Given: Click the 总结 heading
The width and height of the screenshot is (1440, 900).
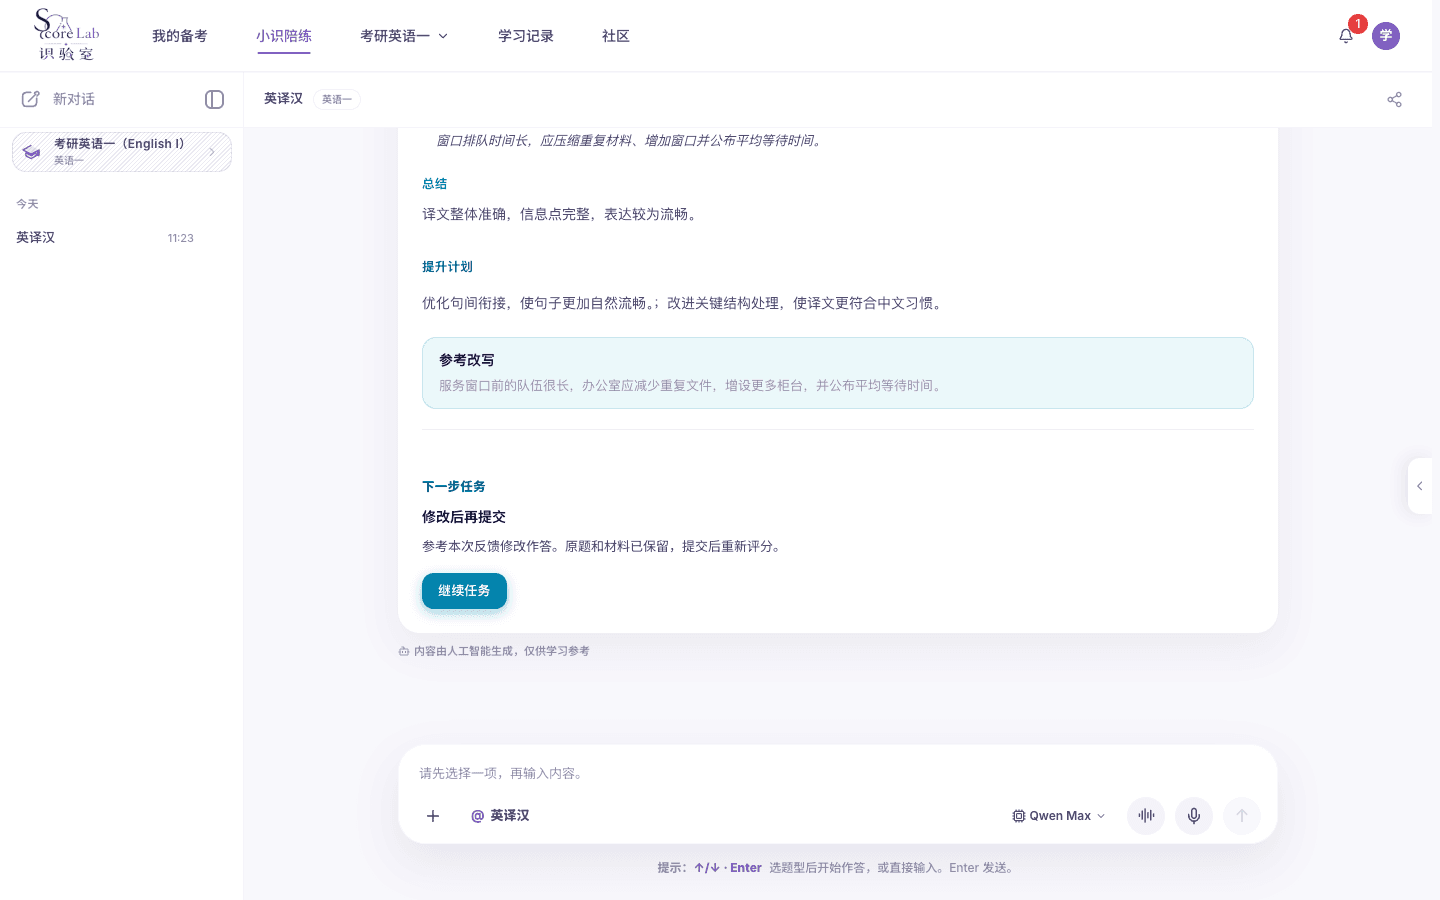Looking at the screenshot, I should point(435,184).
